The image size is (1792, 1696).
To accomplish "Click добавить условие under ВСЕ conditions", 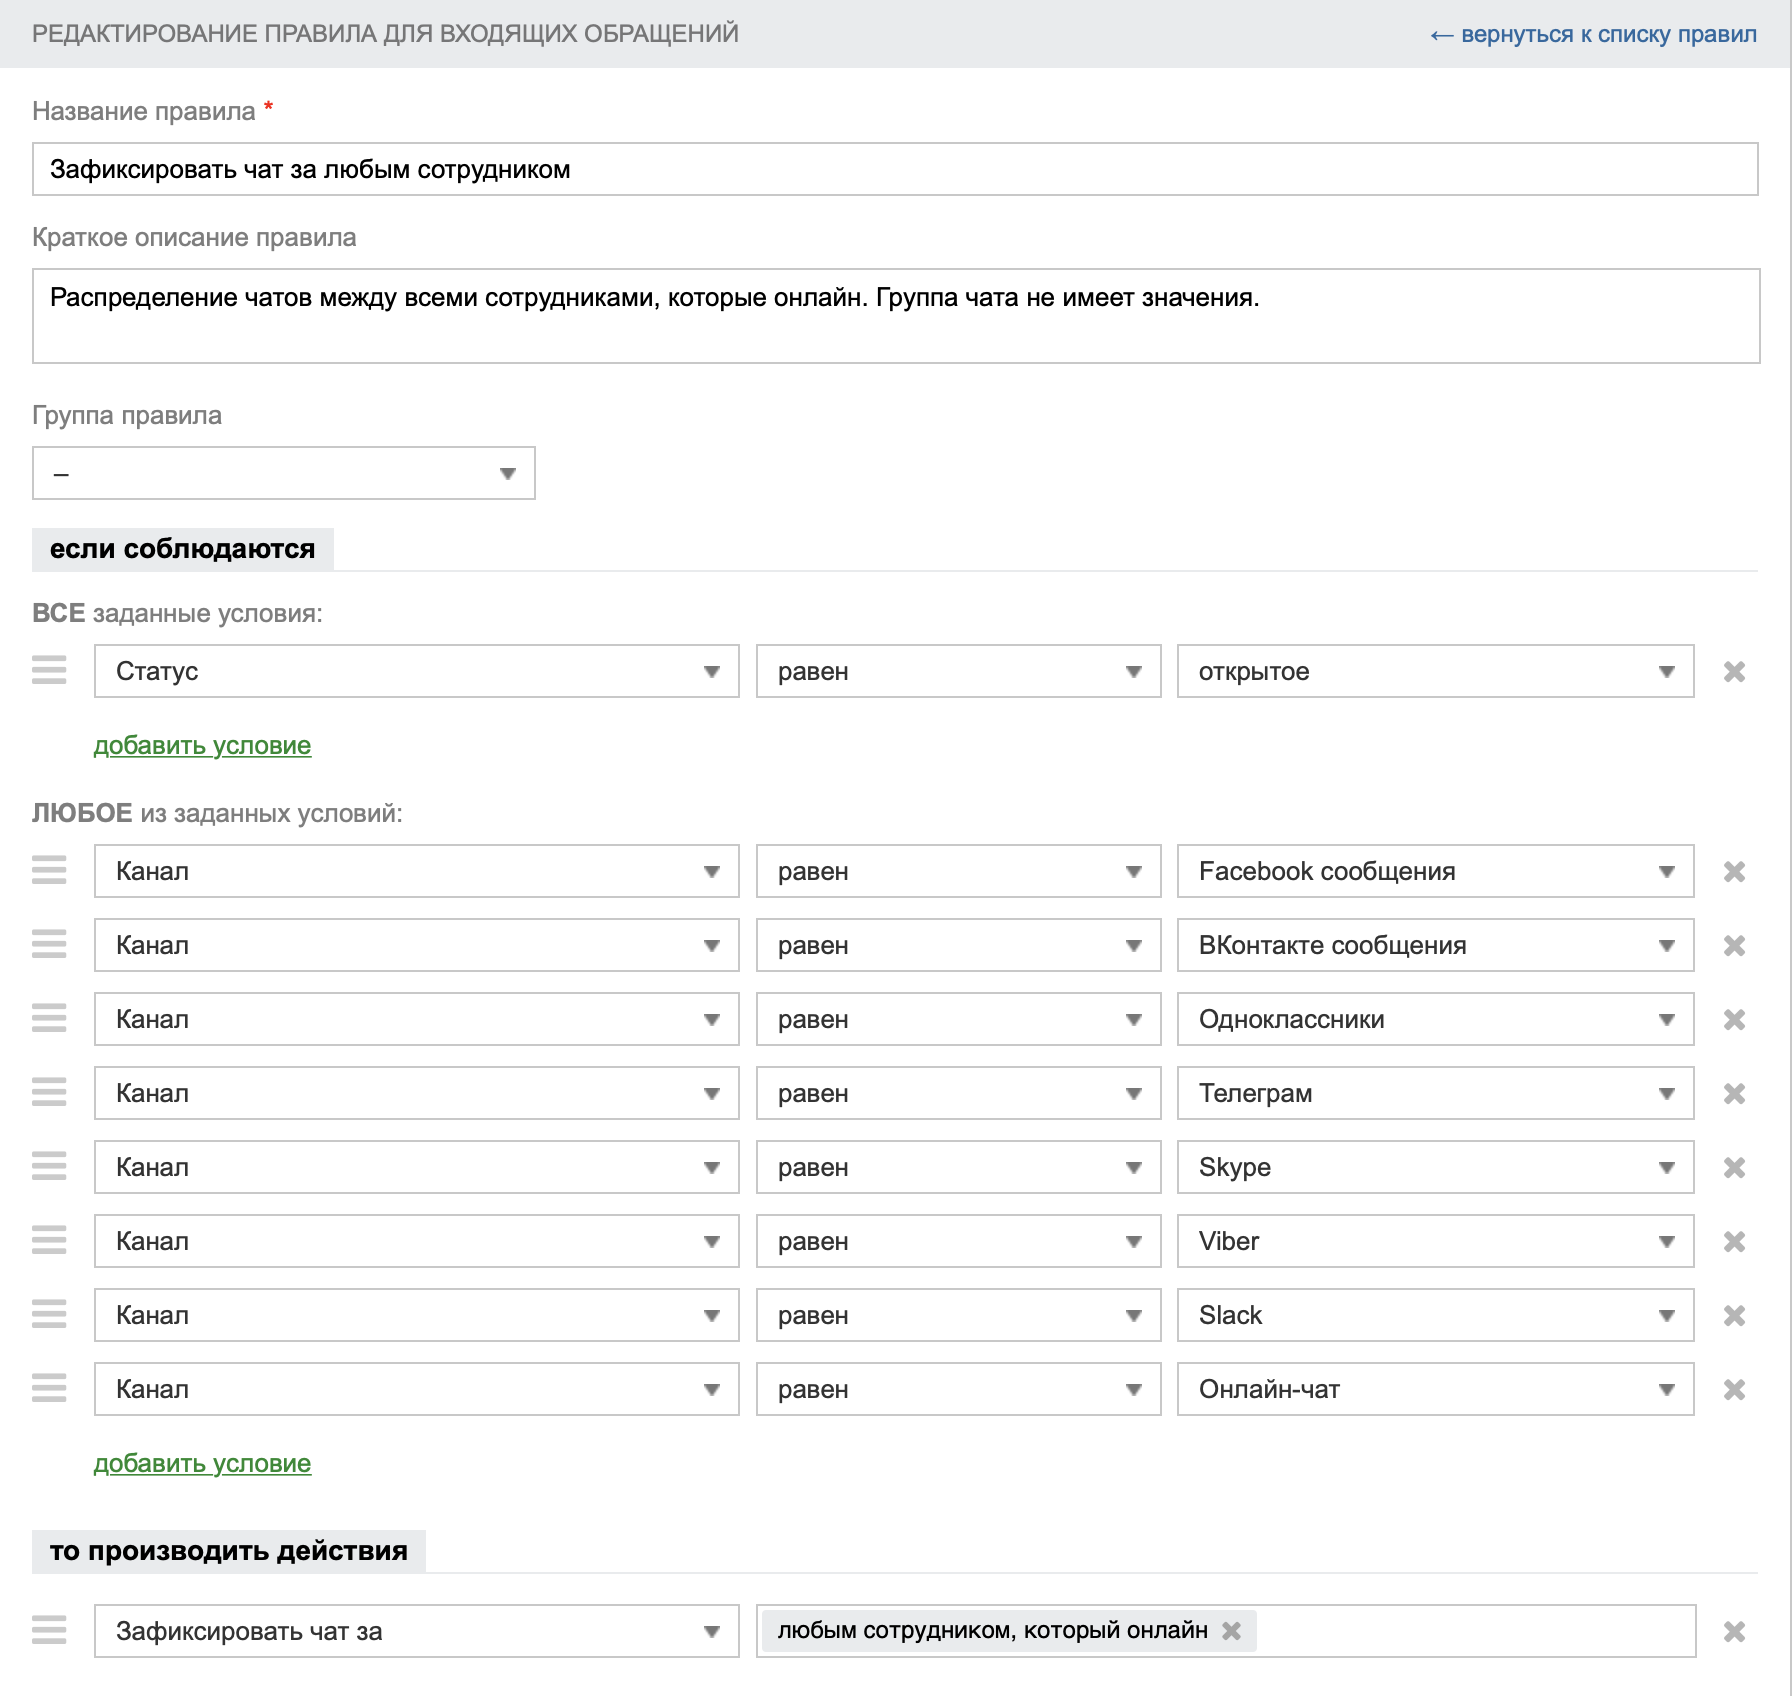I will tap(202, 746).
